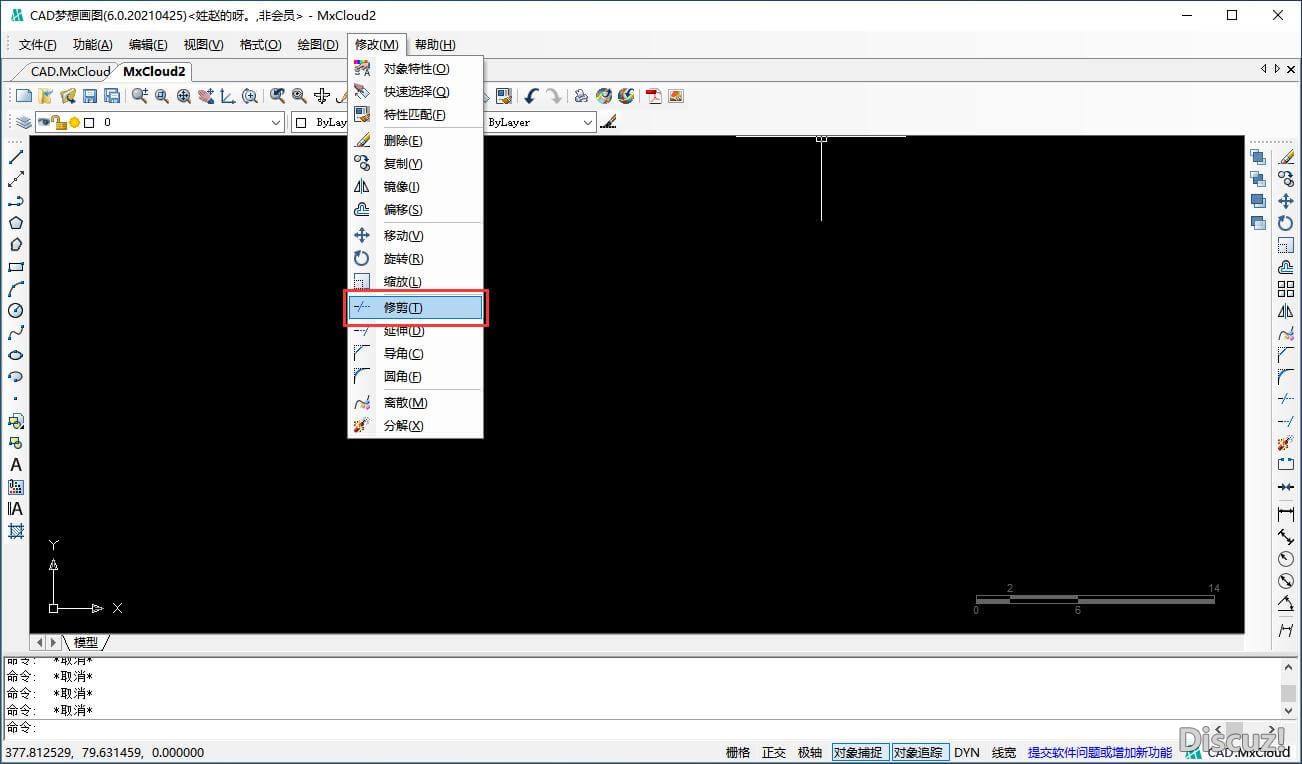1302x764 pixels.
Task: Open the 绘图(D) menu
Action: 318,45
